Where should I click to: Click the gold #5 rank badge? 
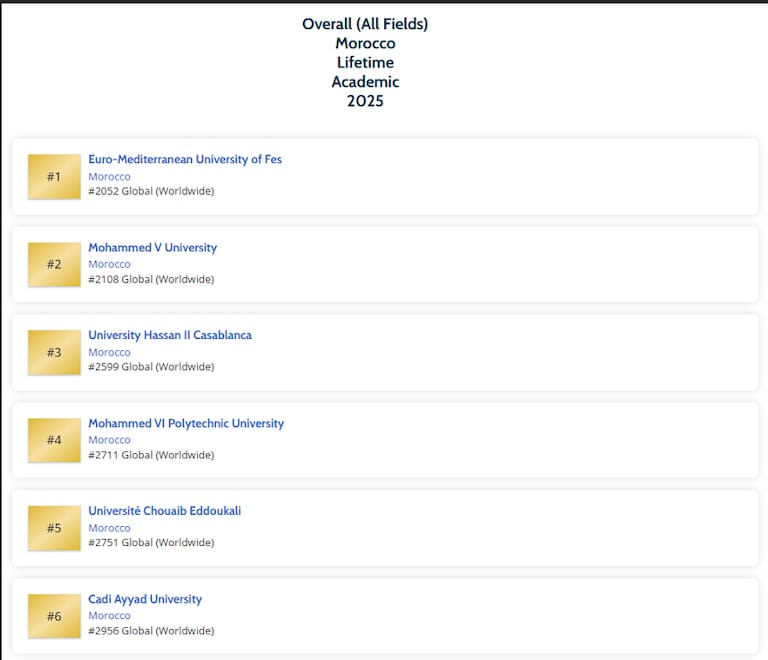tap(54, 528)
